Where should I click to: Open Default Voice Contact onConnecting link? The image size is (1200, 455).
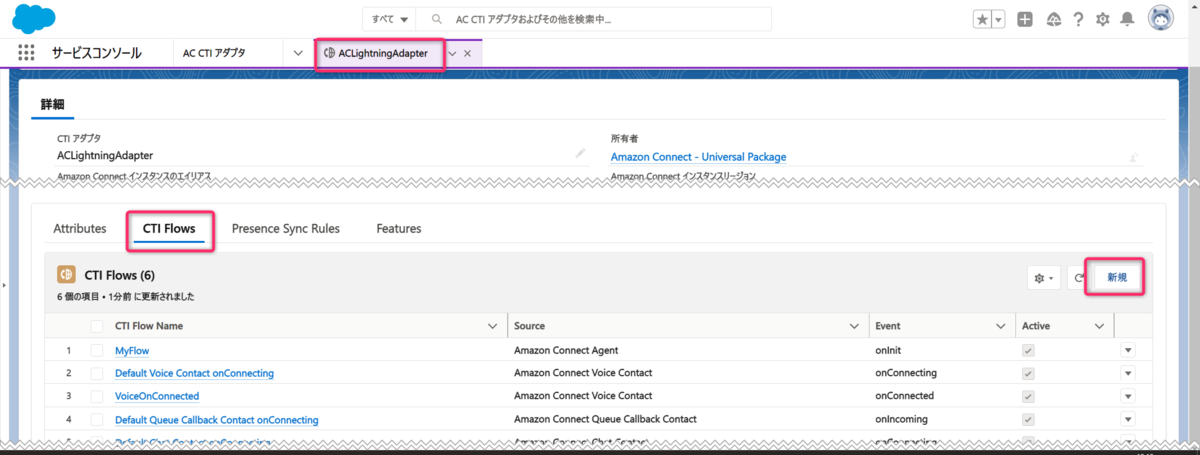[194, 373]
